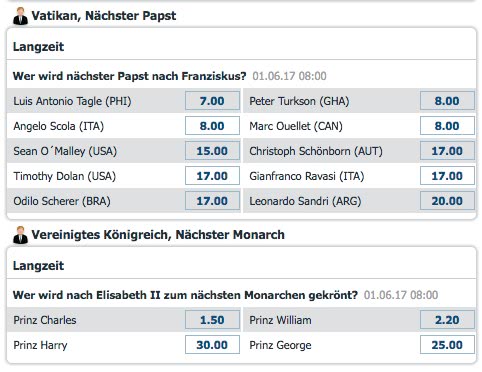Click the Langzeit header in the Papst section

click(x=38, y=47)
